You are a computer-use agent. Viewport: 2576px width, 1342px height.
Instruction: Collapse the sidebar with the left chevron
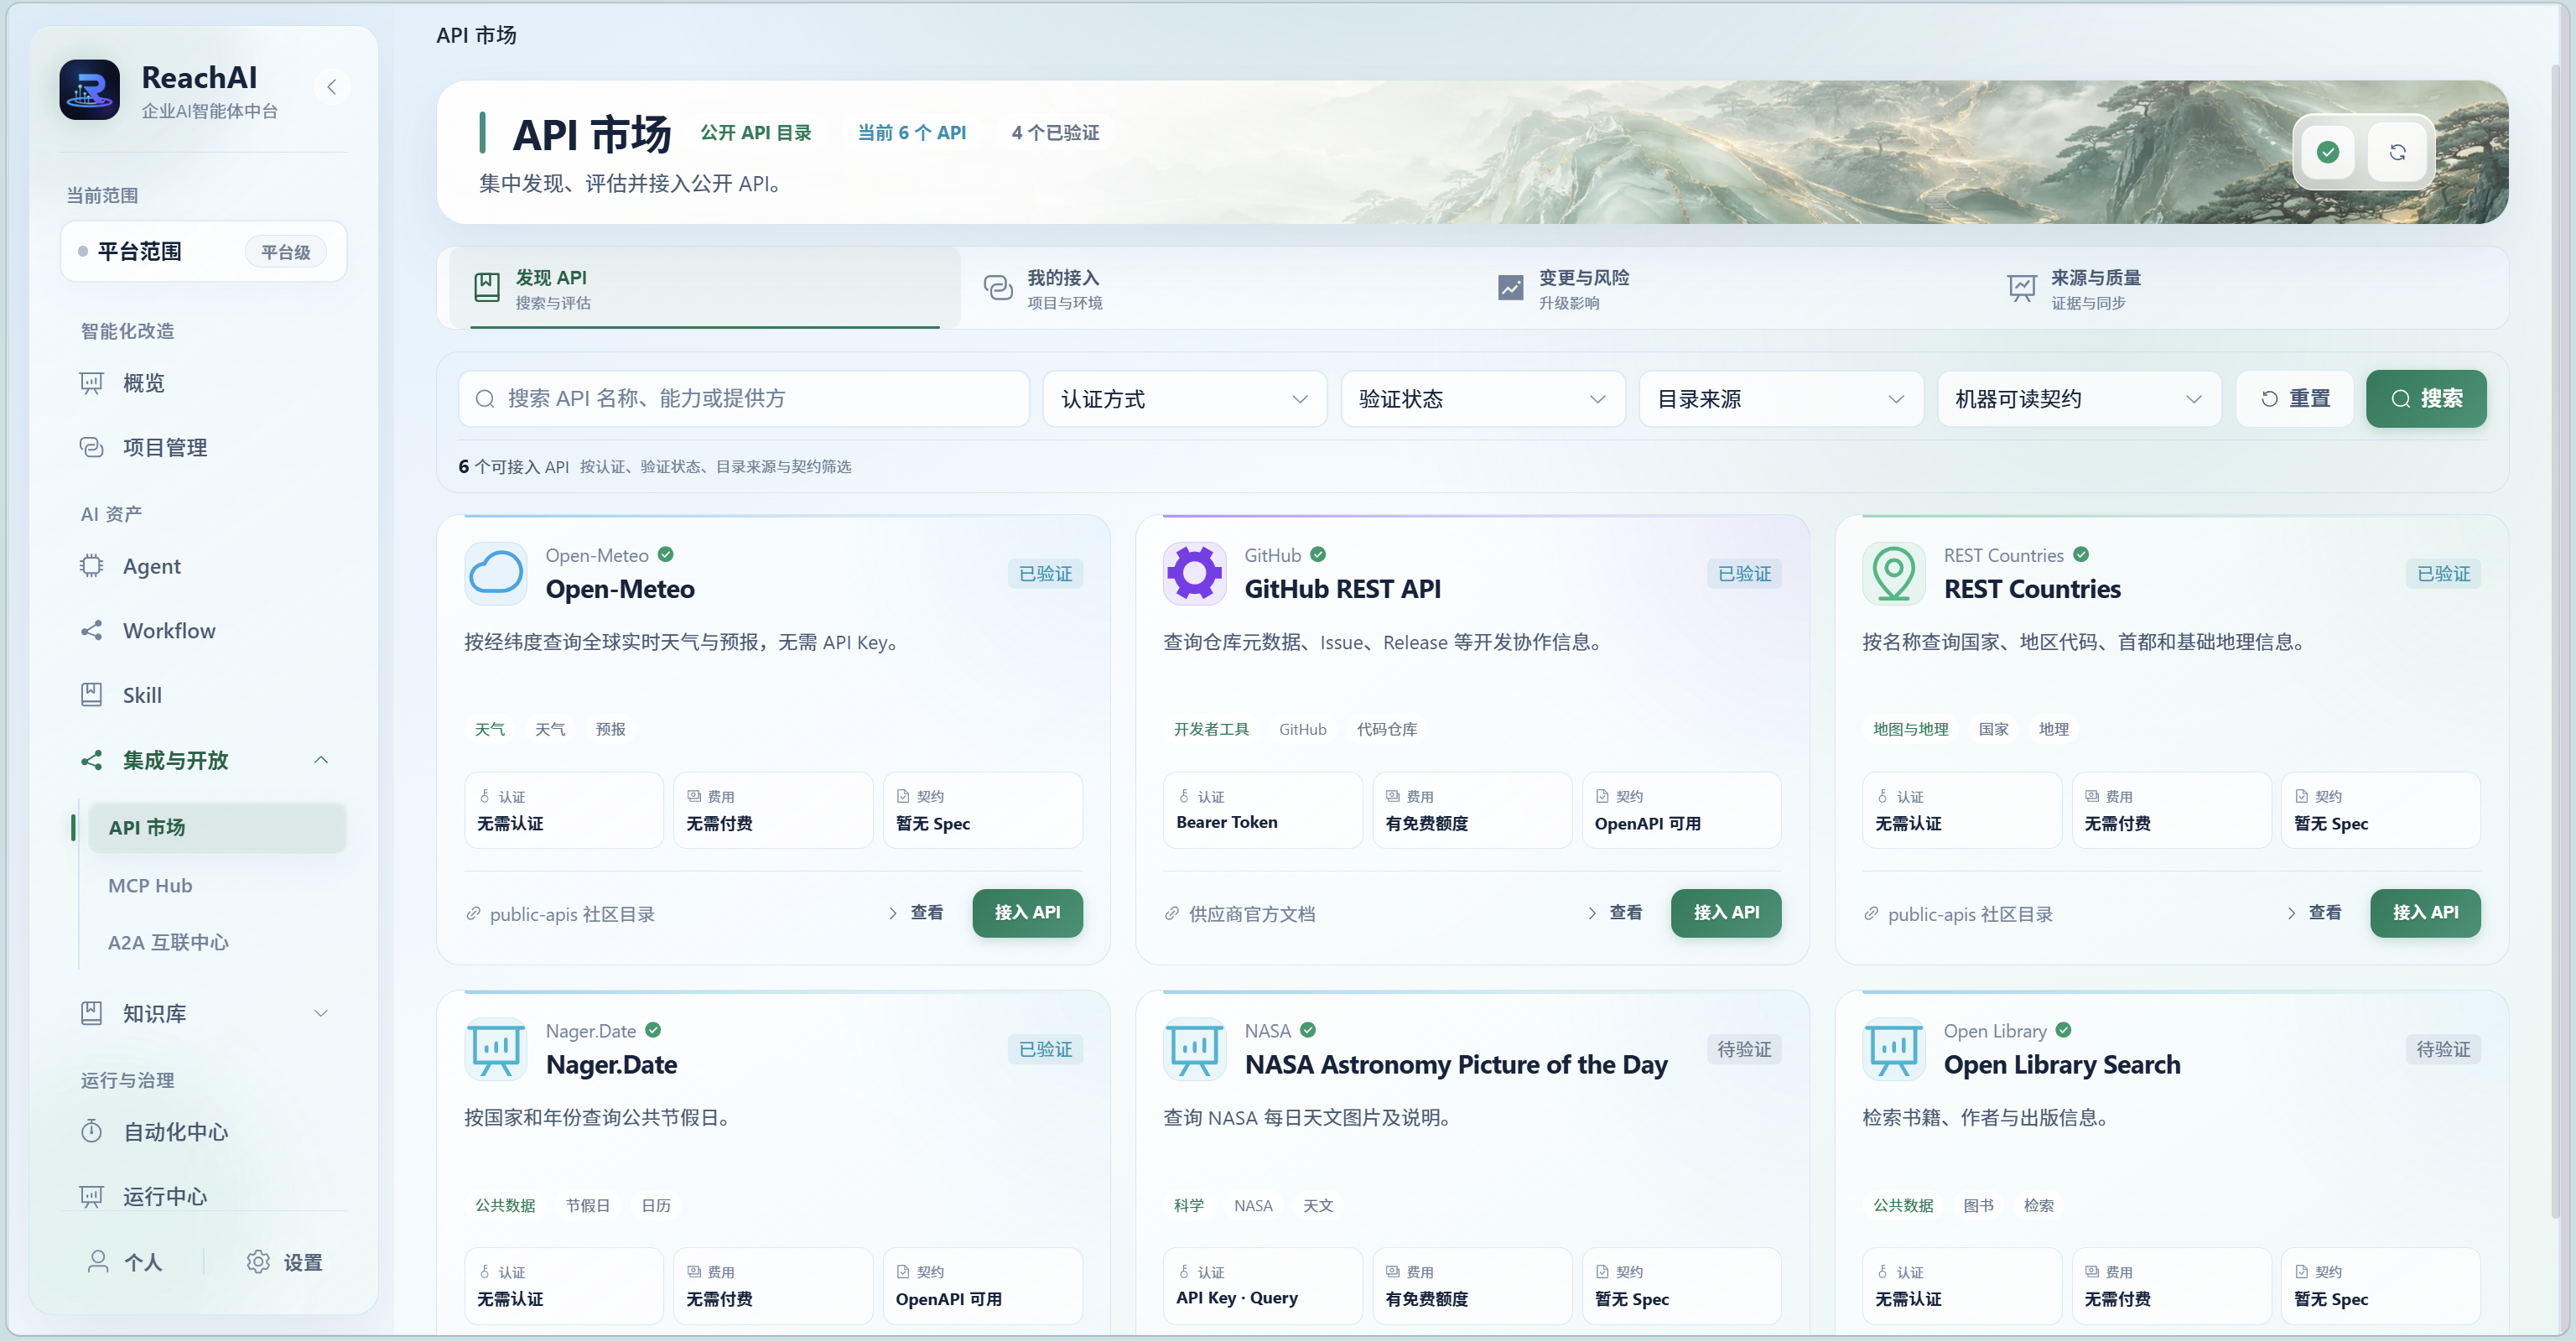click(x=331, y=88)
